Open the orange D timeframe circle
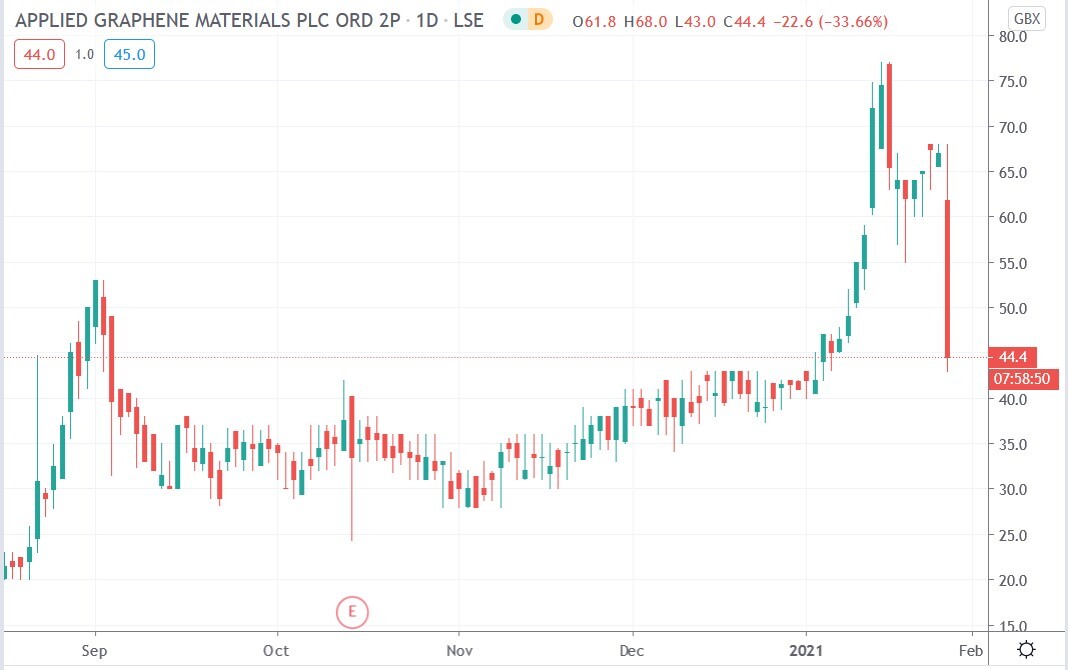Viewport: 1068px width, 670px height. pyautogui.click(x=539, y=19)
